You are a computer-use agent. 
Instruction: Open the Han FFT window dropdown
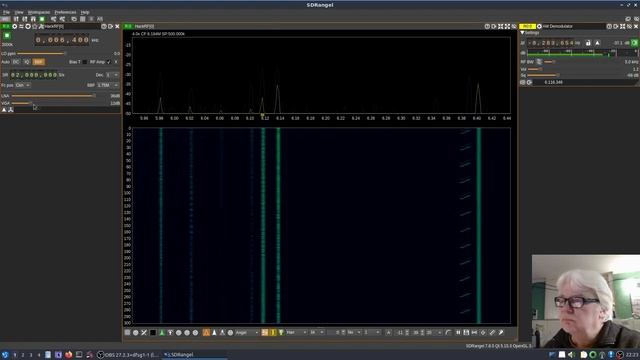pos(296,333)
